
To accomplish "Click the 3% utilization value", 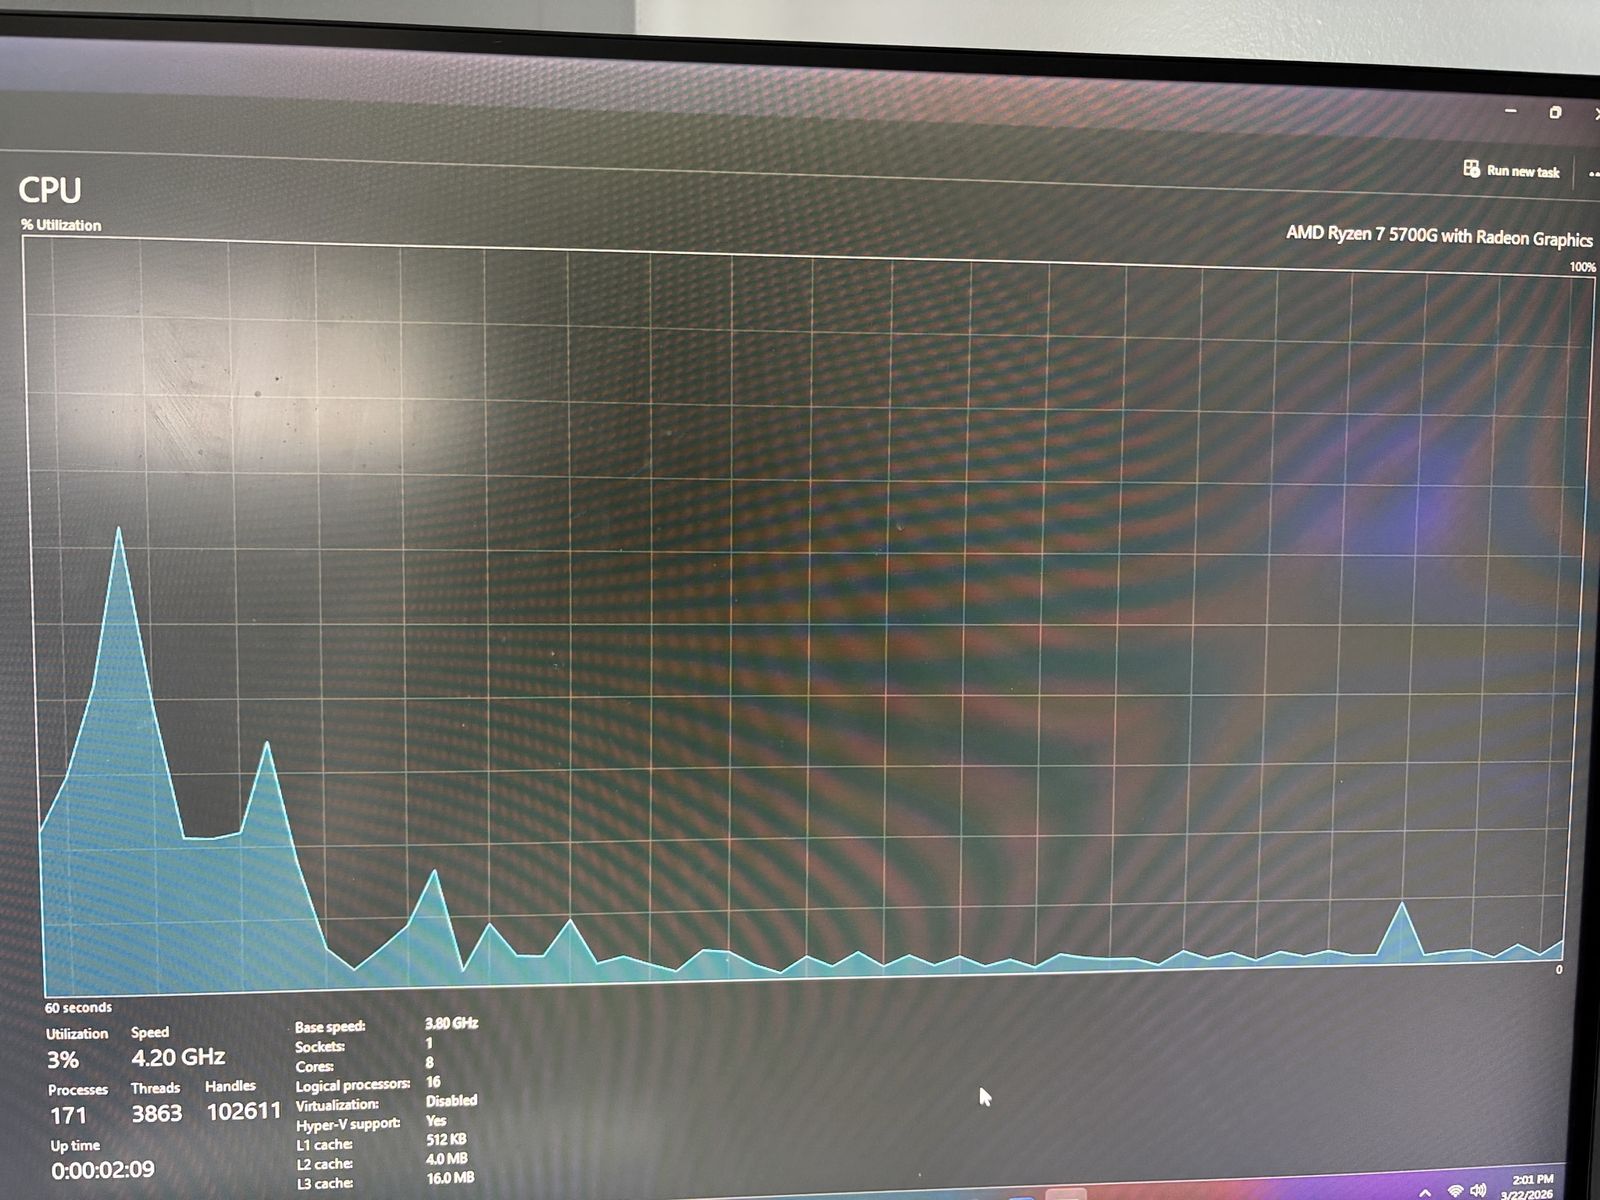I will click(63, 1060).
